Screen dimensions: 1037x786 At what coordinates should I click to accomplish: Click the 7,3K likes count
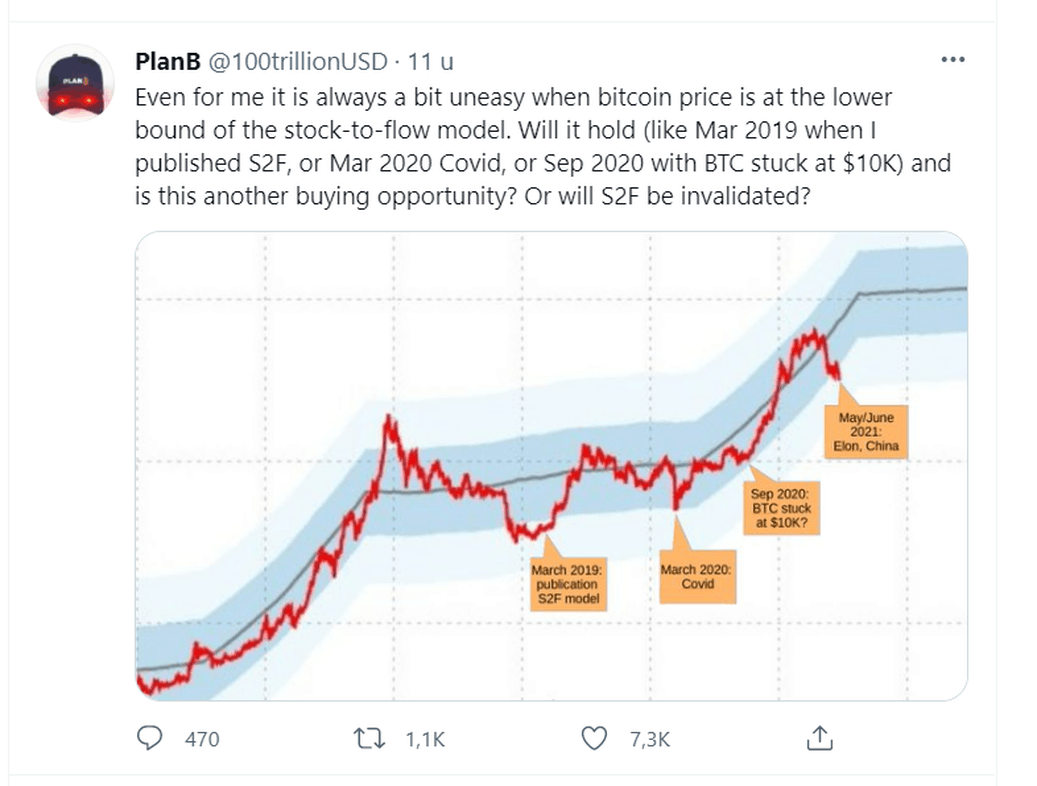pos(649,739)
